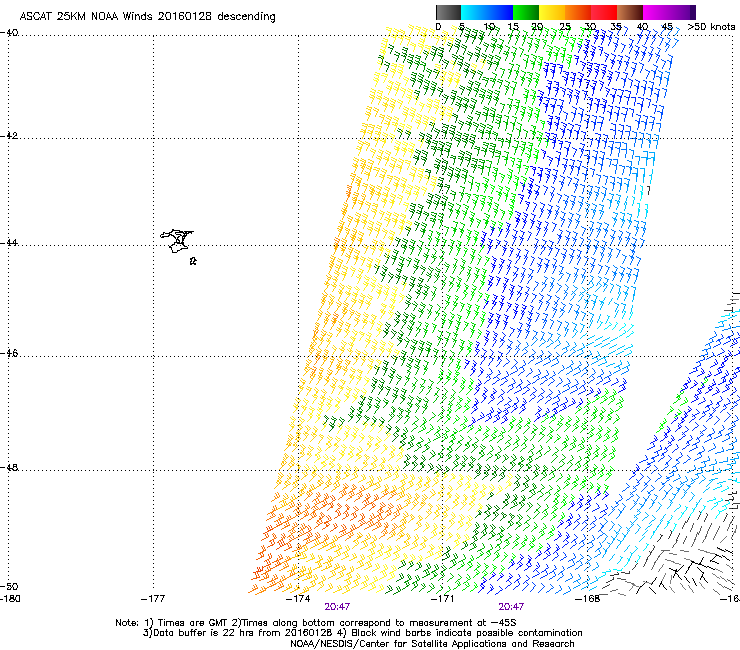Click the '-50' latitude axis label
The image size is (740, 650).
[9, 587]
